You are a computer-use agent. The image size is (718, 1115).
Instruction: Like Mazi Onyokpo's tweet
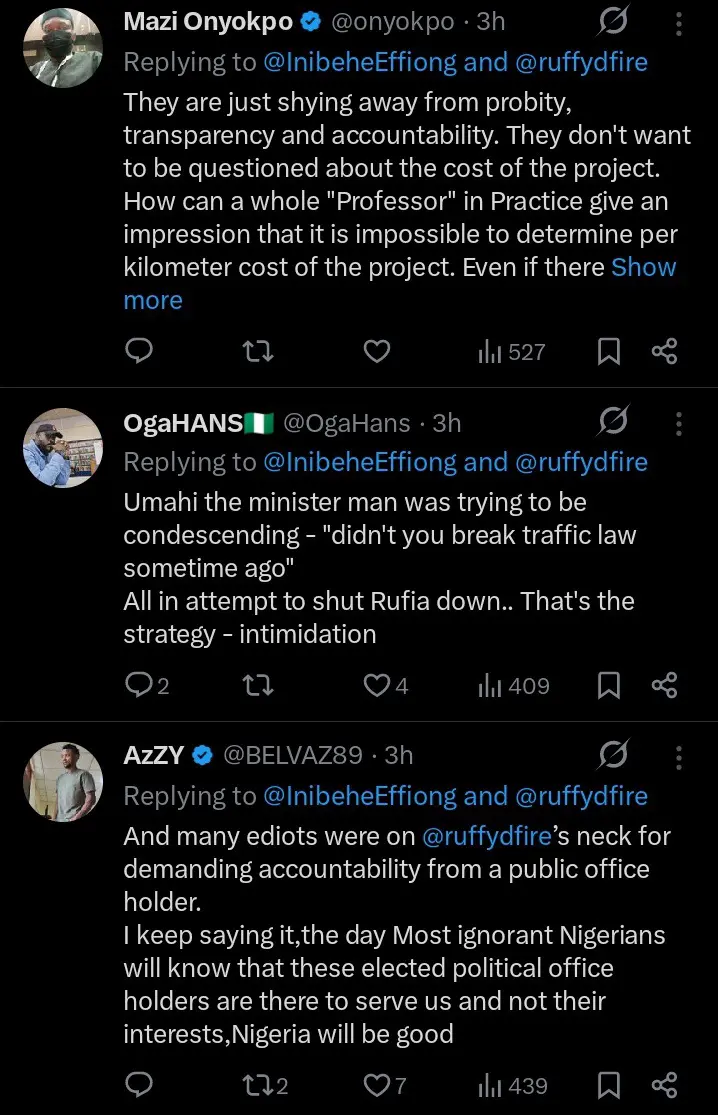tap(376, 351)
